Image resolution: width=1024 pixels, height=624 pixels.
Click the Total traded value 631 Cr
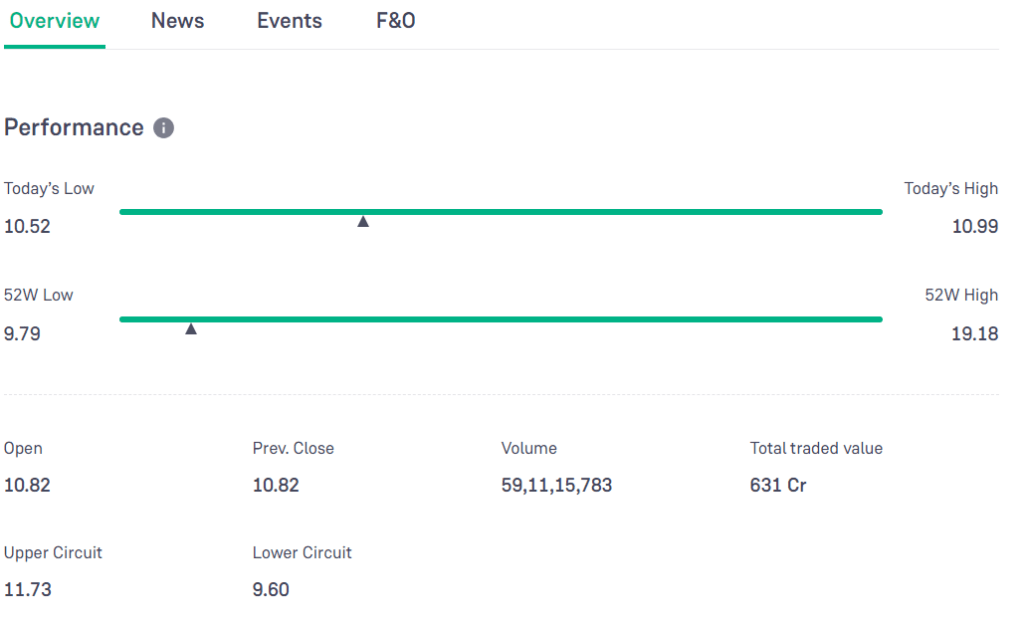pos(778,485)
